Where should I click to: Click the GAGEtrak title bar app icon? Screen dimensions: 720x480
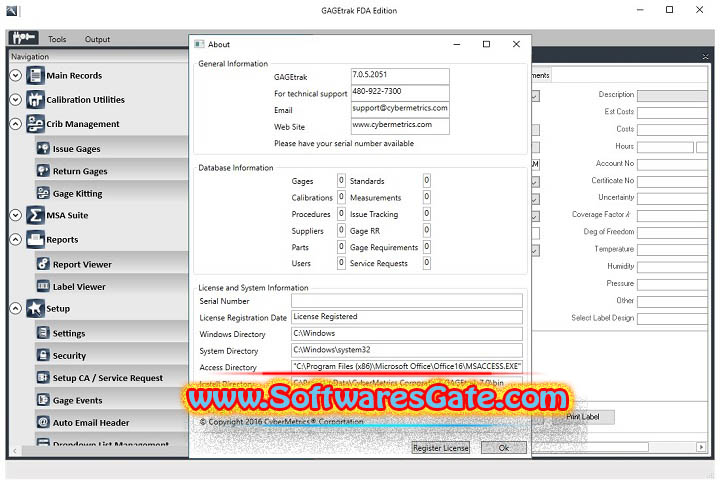11,11
